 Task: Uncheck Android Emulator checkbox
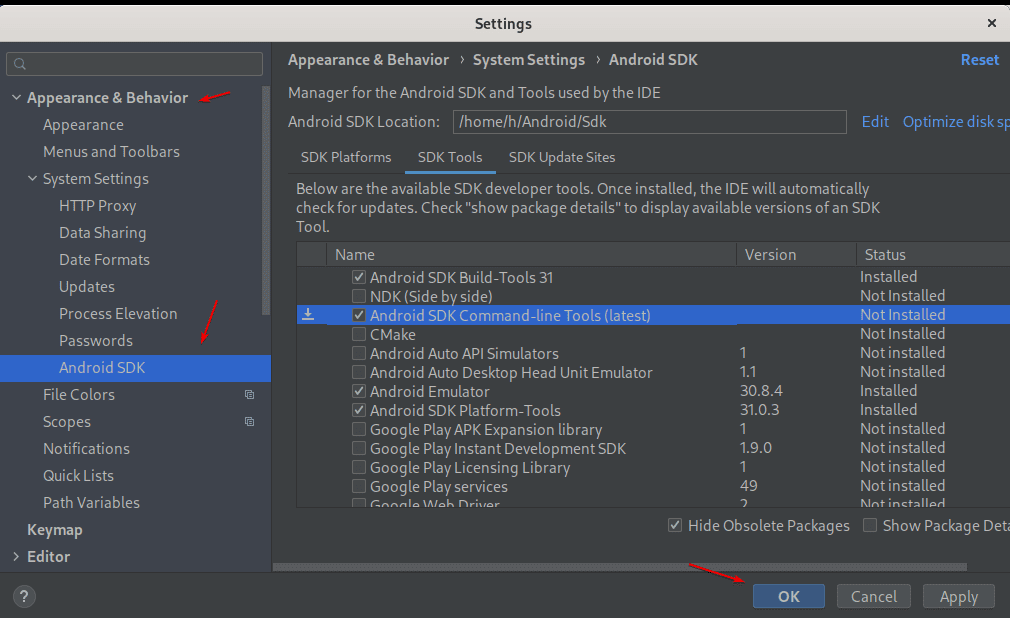pyautogui.click(x=359, y=391)
